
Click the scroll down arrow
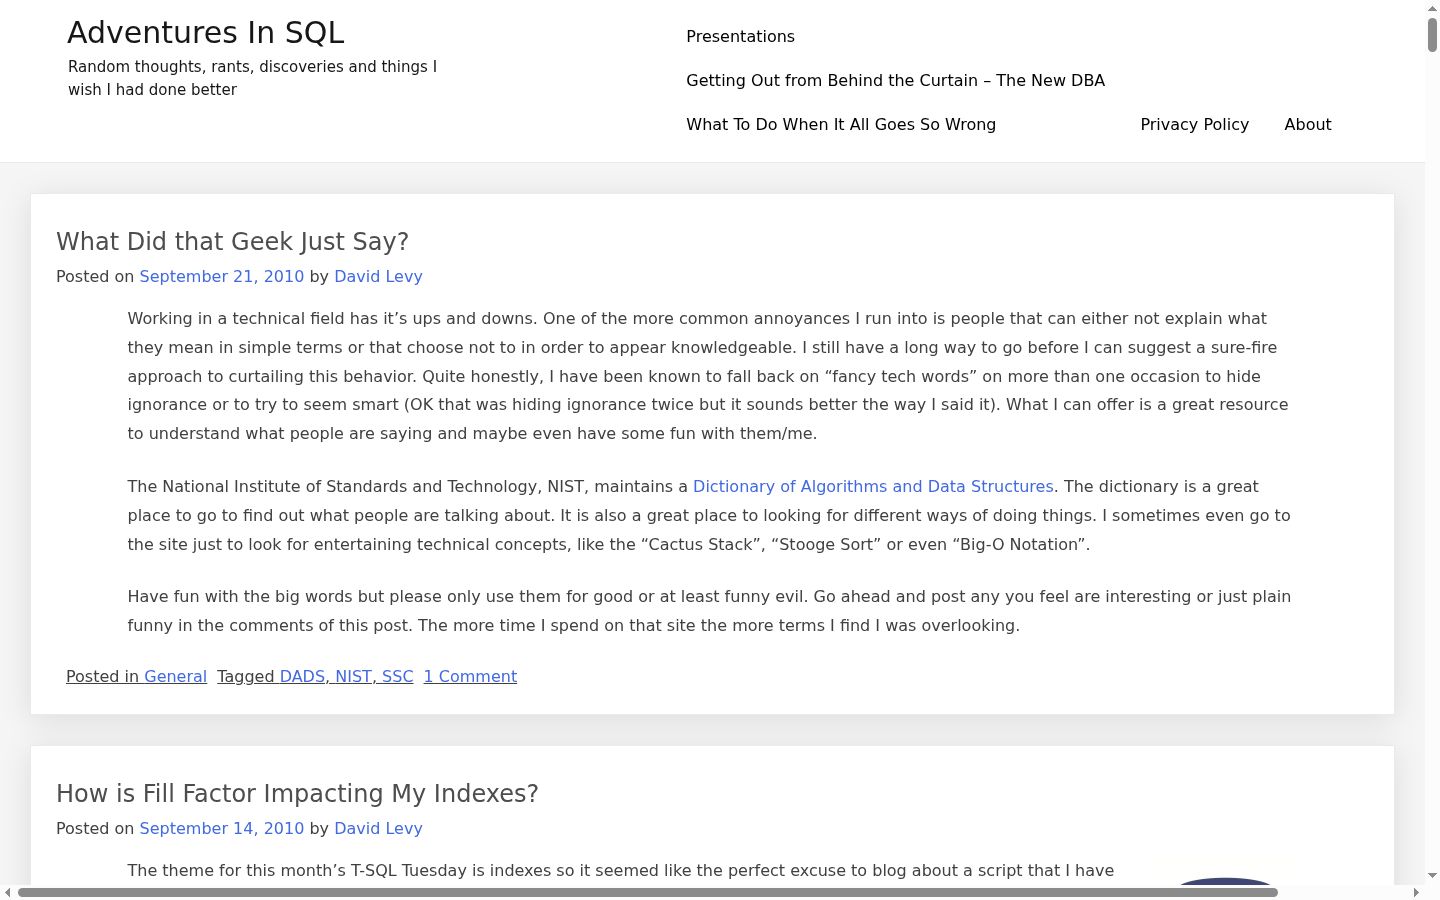pos(1432,876)
